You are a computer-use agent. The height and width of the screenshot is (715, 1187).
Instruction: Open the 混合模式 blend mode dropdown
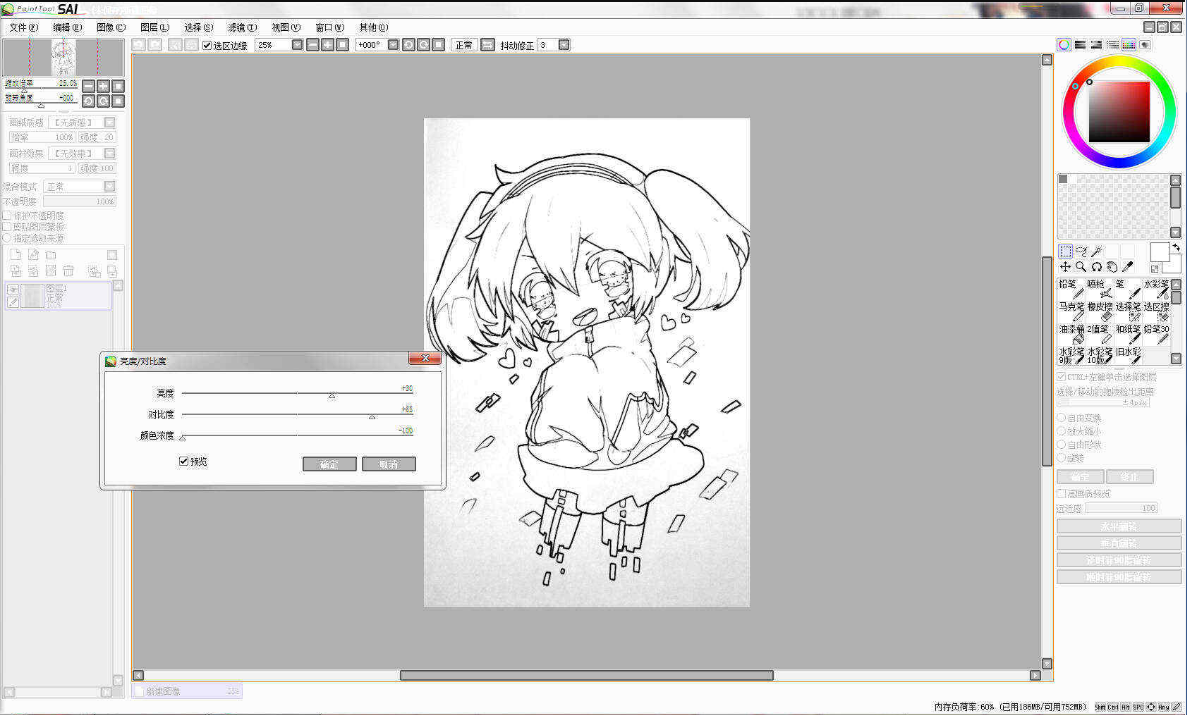pyautogui.click(x=110, y=186)
